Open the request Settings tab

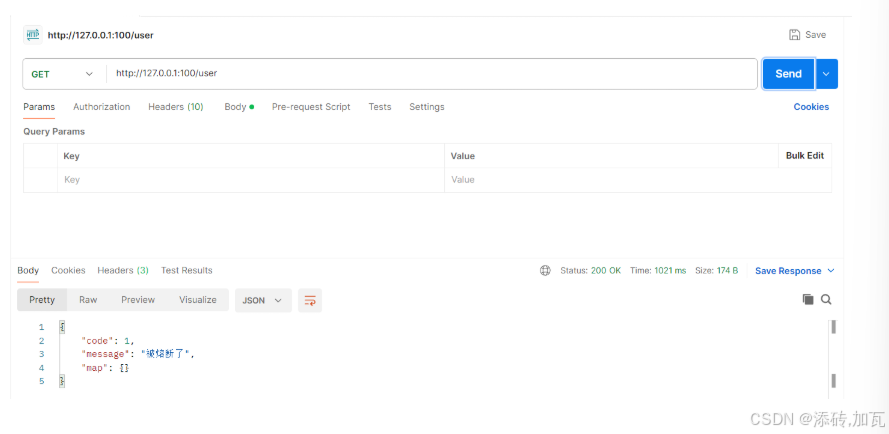click(x=427, y=107)
